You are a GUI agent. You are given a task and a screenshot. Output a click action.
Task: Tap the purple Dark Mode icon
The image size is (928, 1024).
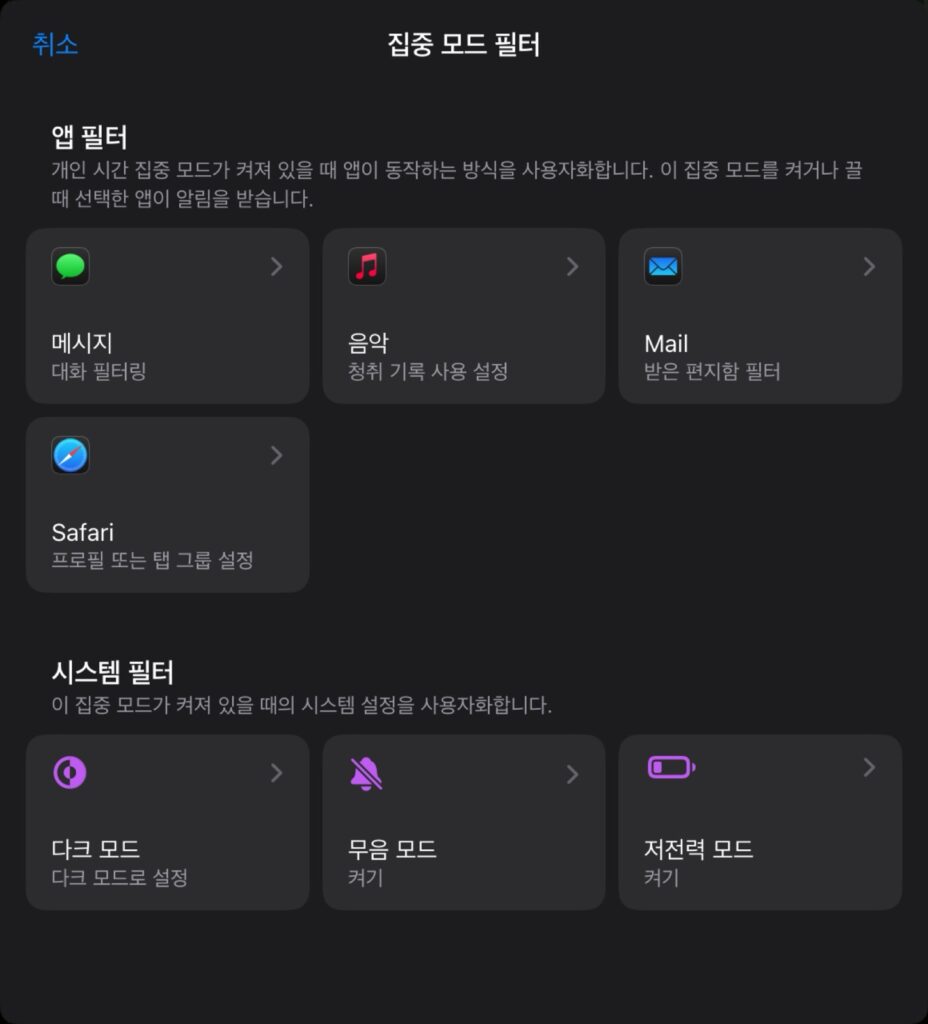point(70,773)
